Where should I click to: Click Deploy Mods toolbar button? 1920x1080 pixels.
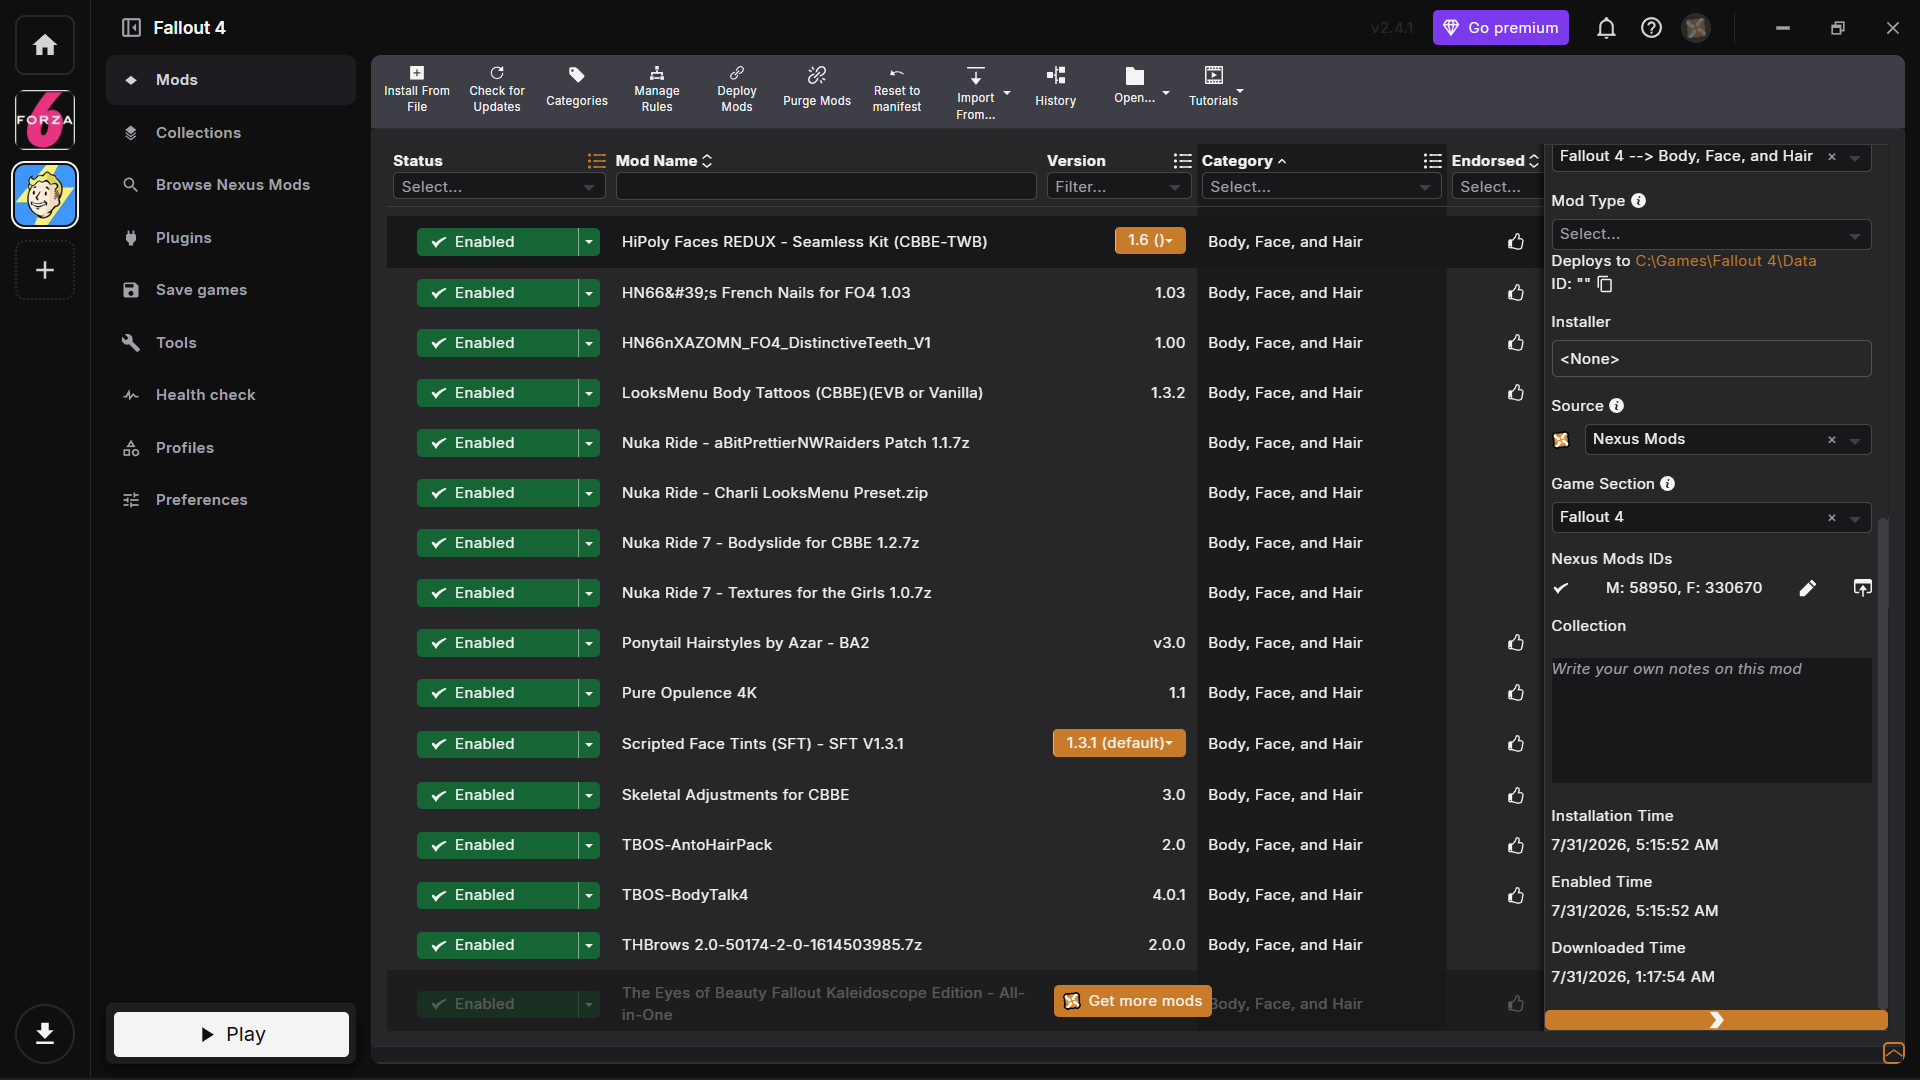point(737,90)
